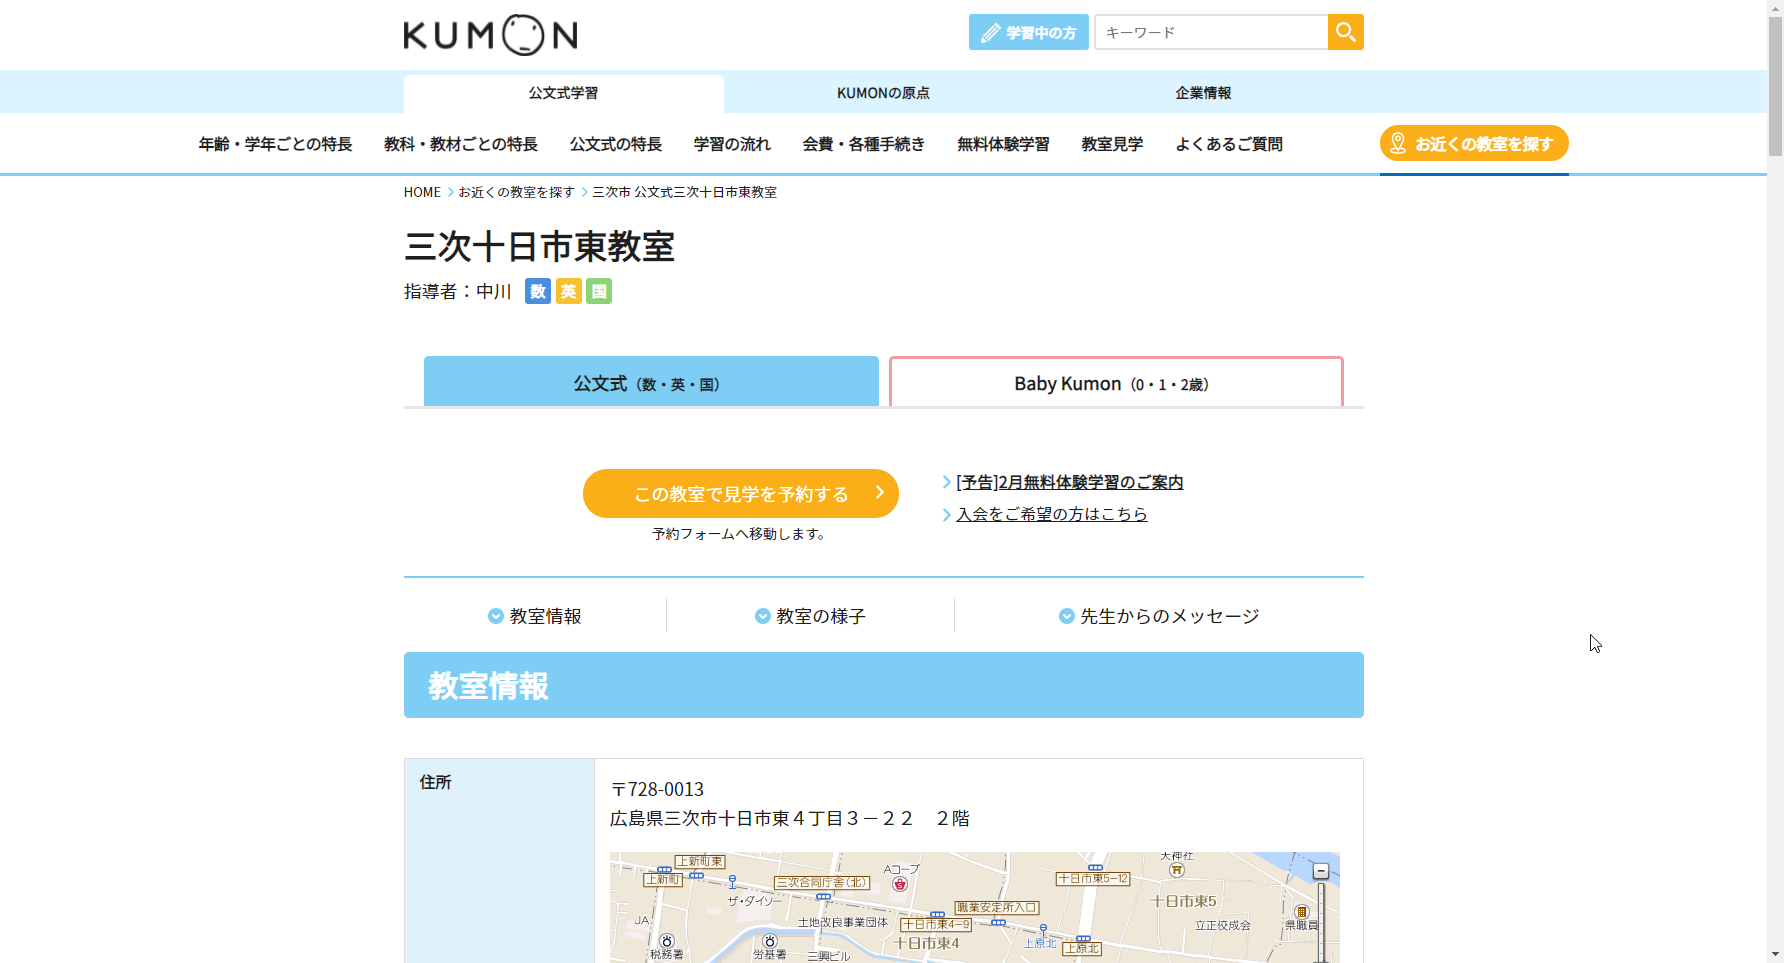Click the down-arrow icon beside 教室の様子
The height and width of the screenshot is (963, 1784).
tap(762, 616)
